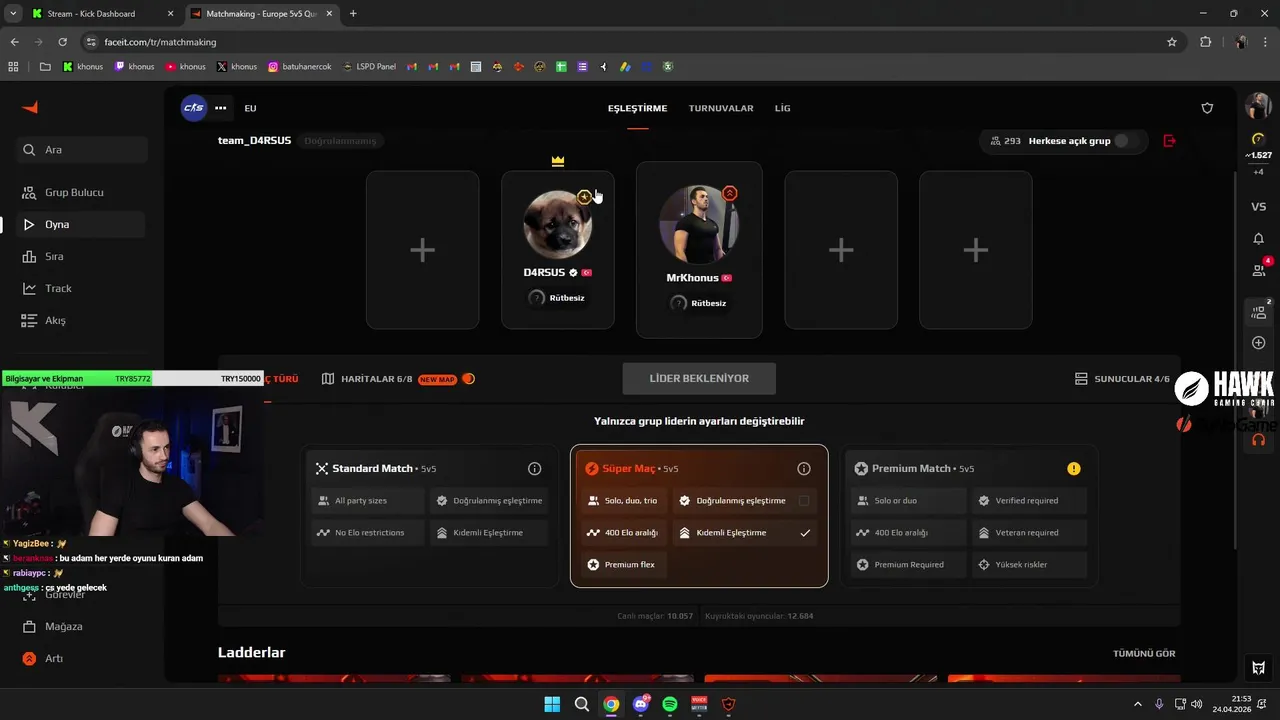The width and height of the screenshot is (1280, 720).
Task: Add player in the last empty slot
Action: click(x=975, y=250)
